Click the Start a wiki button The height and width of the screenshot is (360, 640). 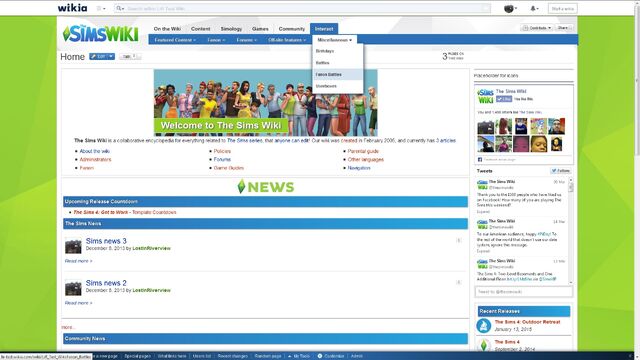point(562,8)
